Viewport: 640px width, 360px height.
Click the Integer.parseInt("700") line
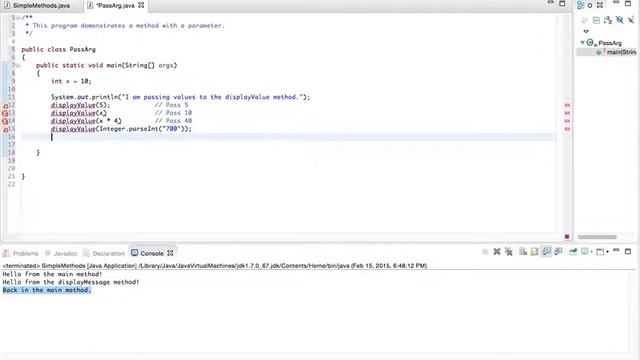[x=121, y=129]
